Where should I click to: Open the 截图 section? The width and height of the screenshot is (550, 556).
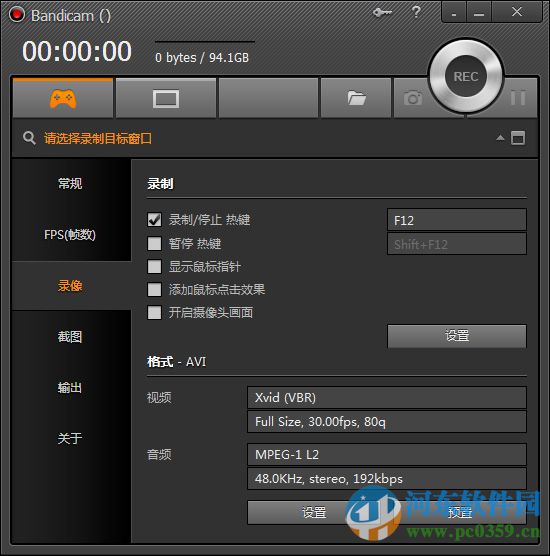[71, 337]
